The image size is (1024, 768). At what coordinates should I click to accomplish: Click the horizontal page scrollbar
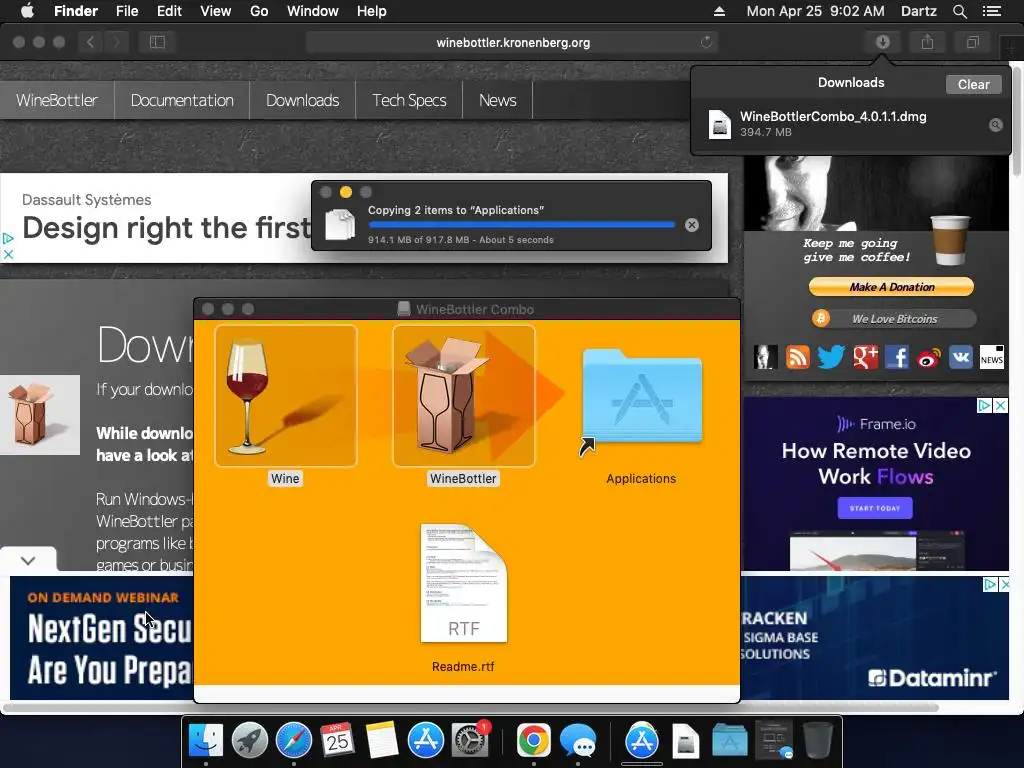coord(470,707)
